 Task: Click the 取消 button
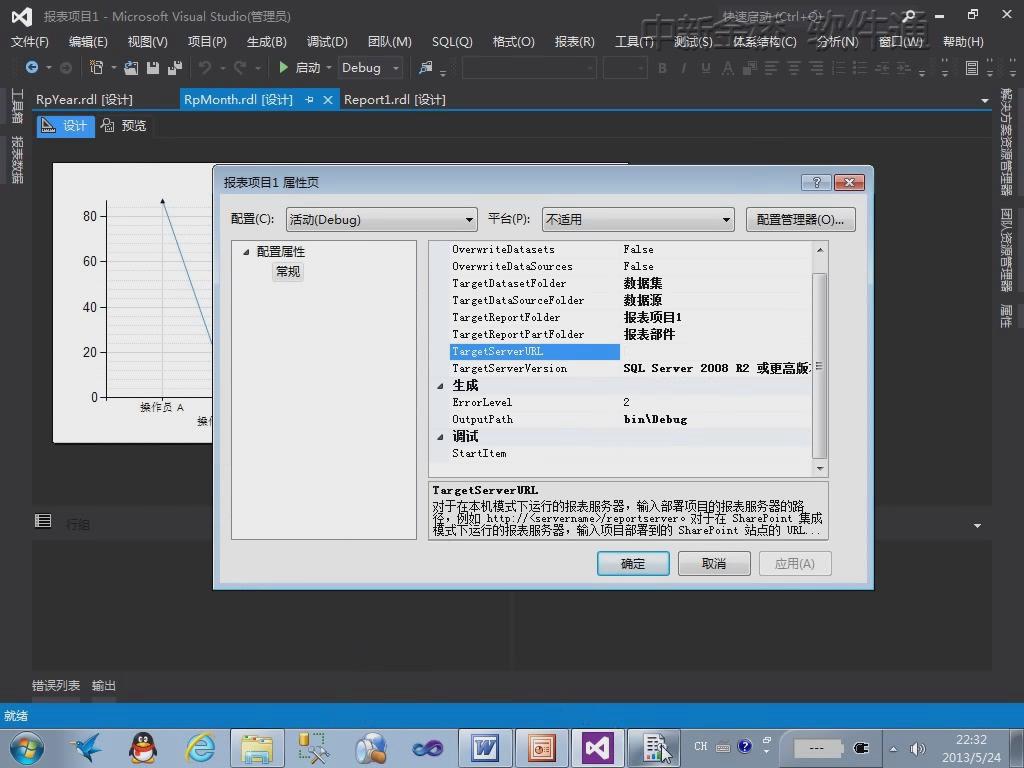click(714, 563)
